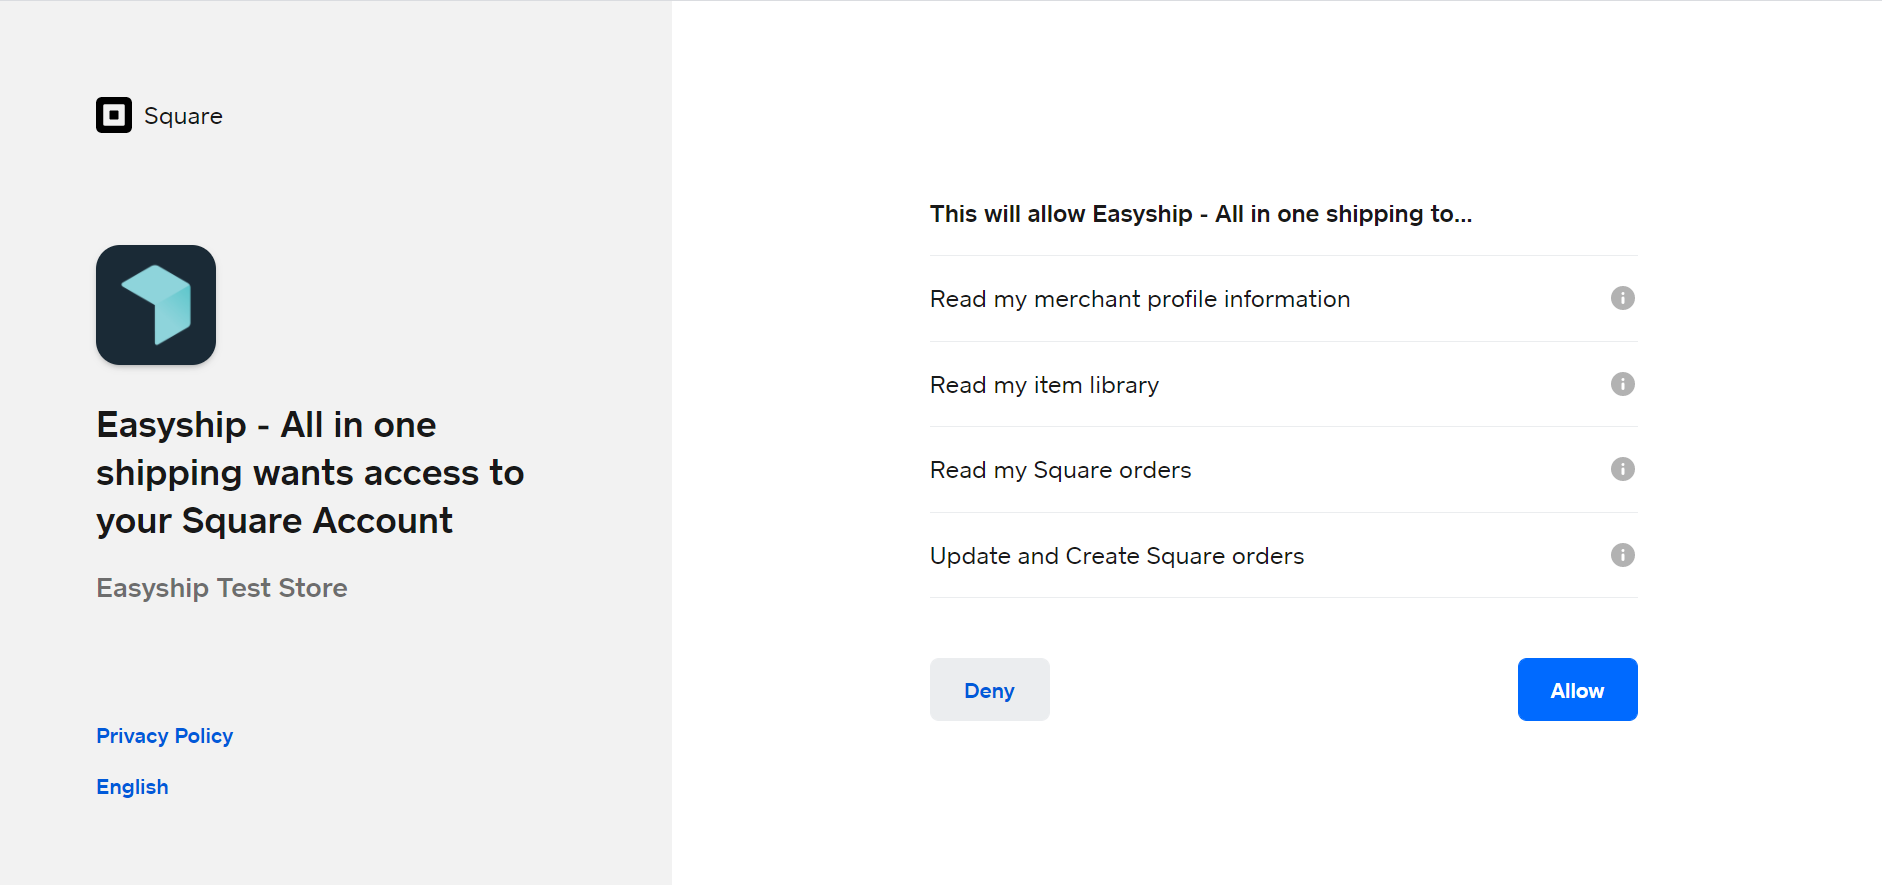Deny Easyship access request
This screenshot has width=1882, height=885.
(x=989, y=690)
